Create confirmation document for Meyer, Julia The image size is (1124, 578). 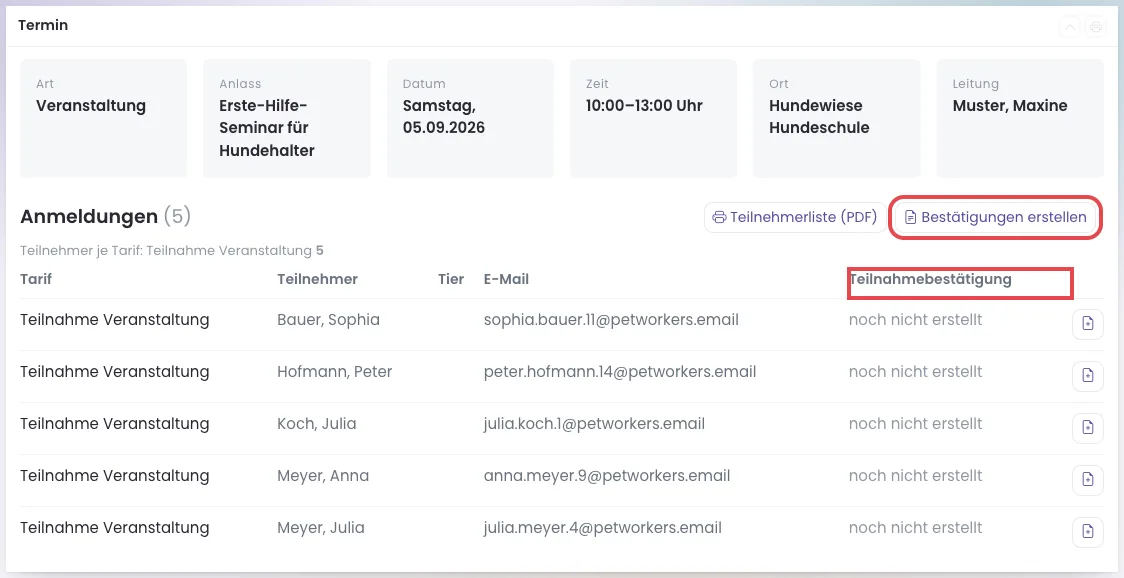point(1087,532)
